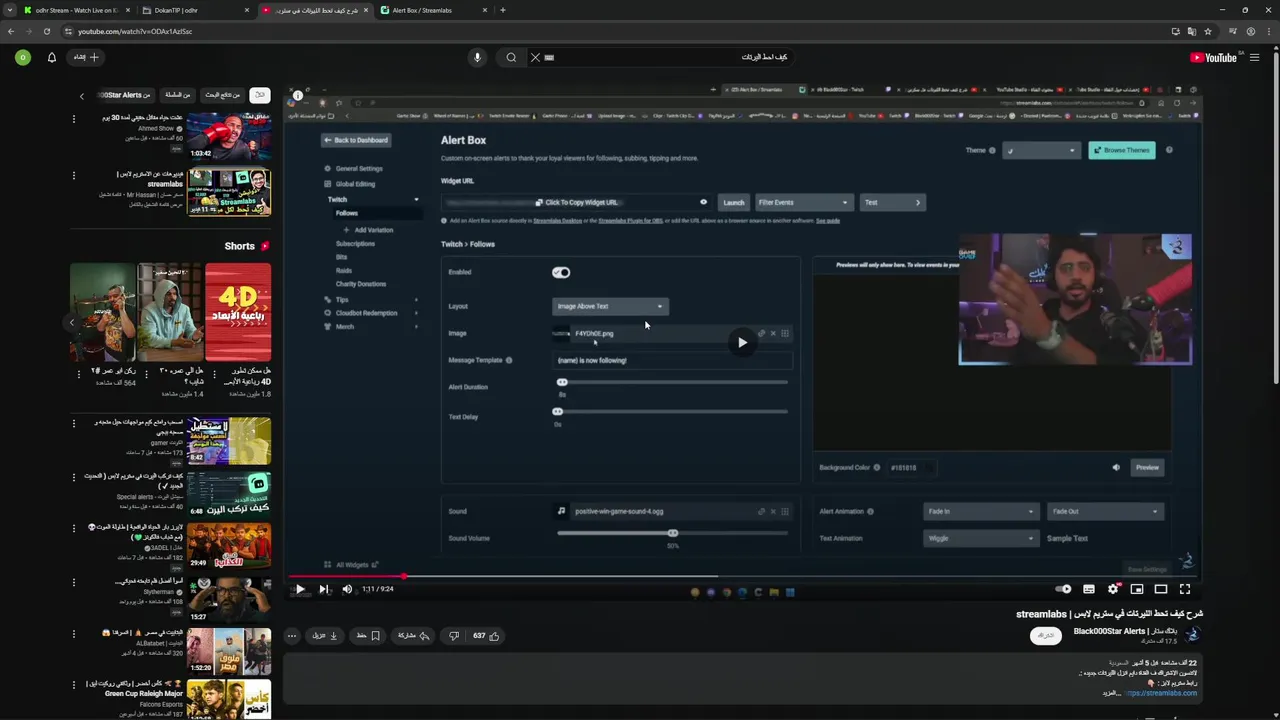
Task: Save video to playlist
Action: click(x=369, y=636)
